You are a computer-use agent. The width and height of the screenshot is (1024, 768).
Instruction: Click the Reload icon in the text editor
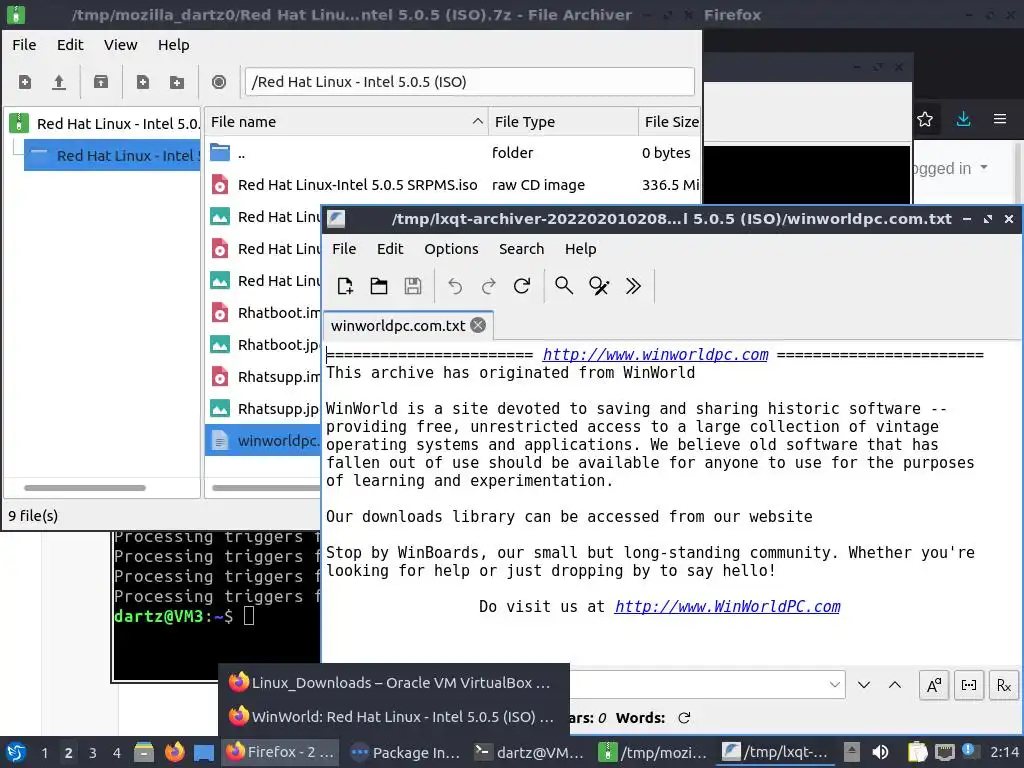click(x=522, y=286)
